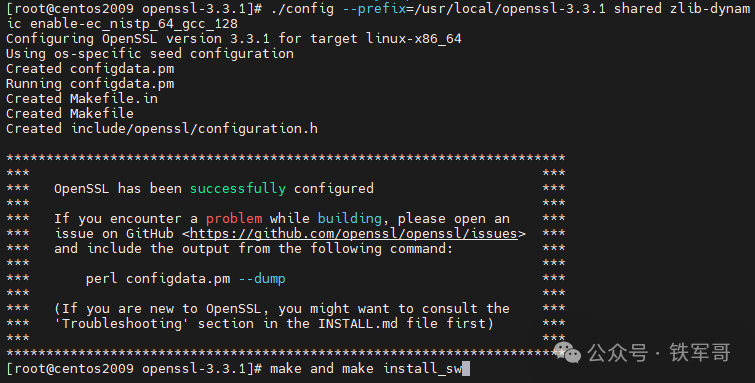Click the WeChat logo in the watermark

coord(567,353)
